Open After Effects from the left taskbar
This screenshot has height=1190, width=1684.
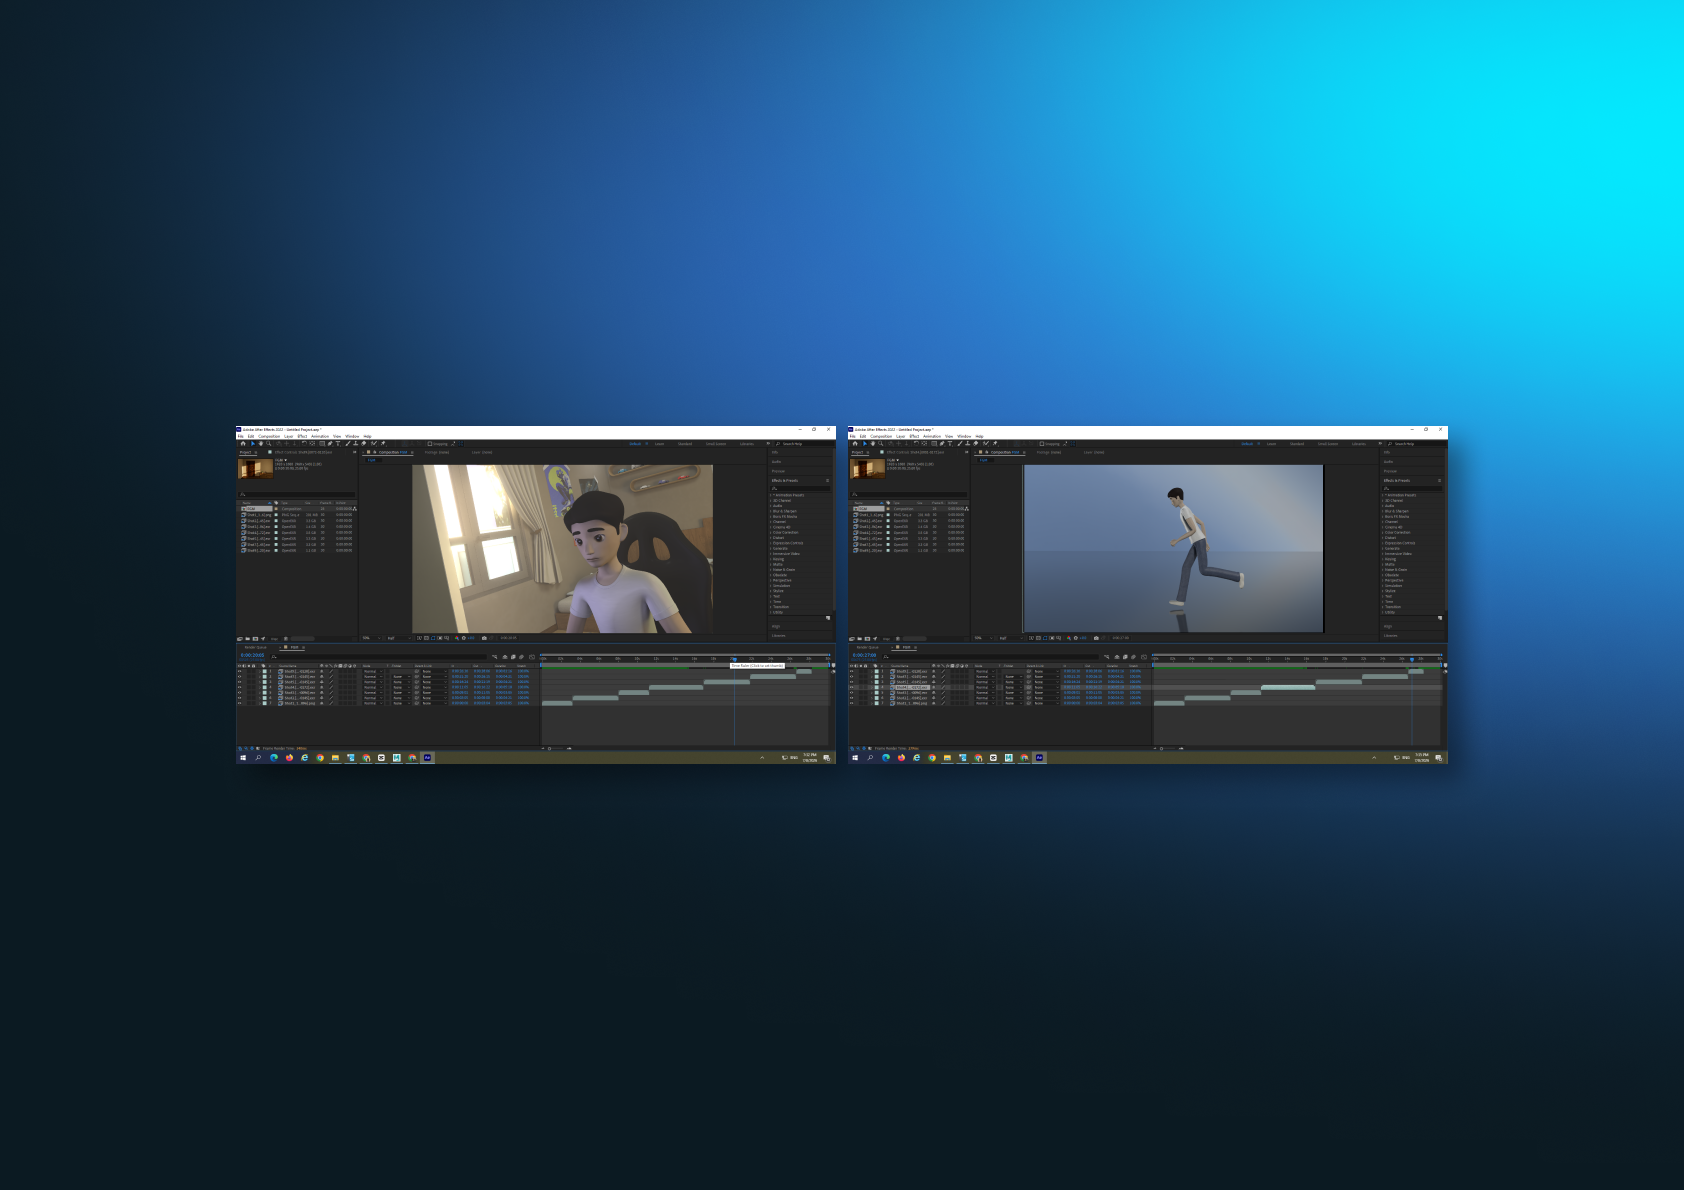(427, 757)
